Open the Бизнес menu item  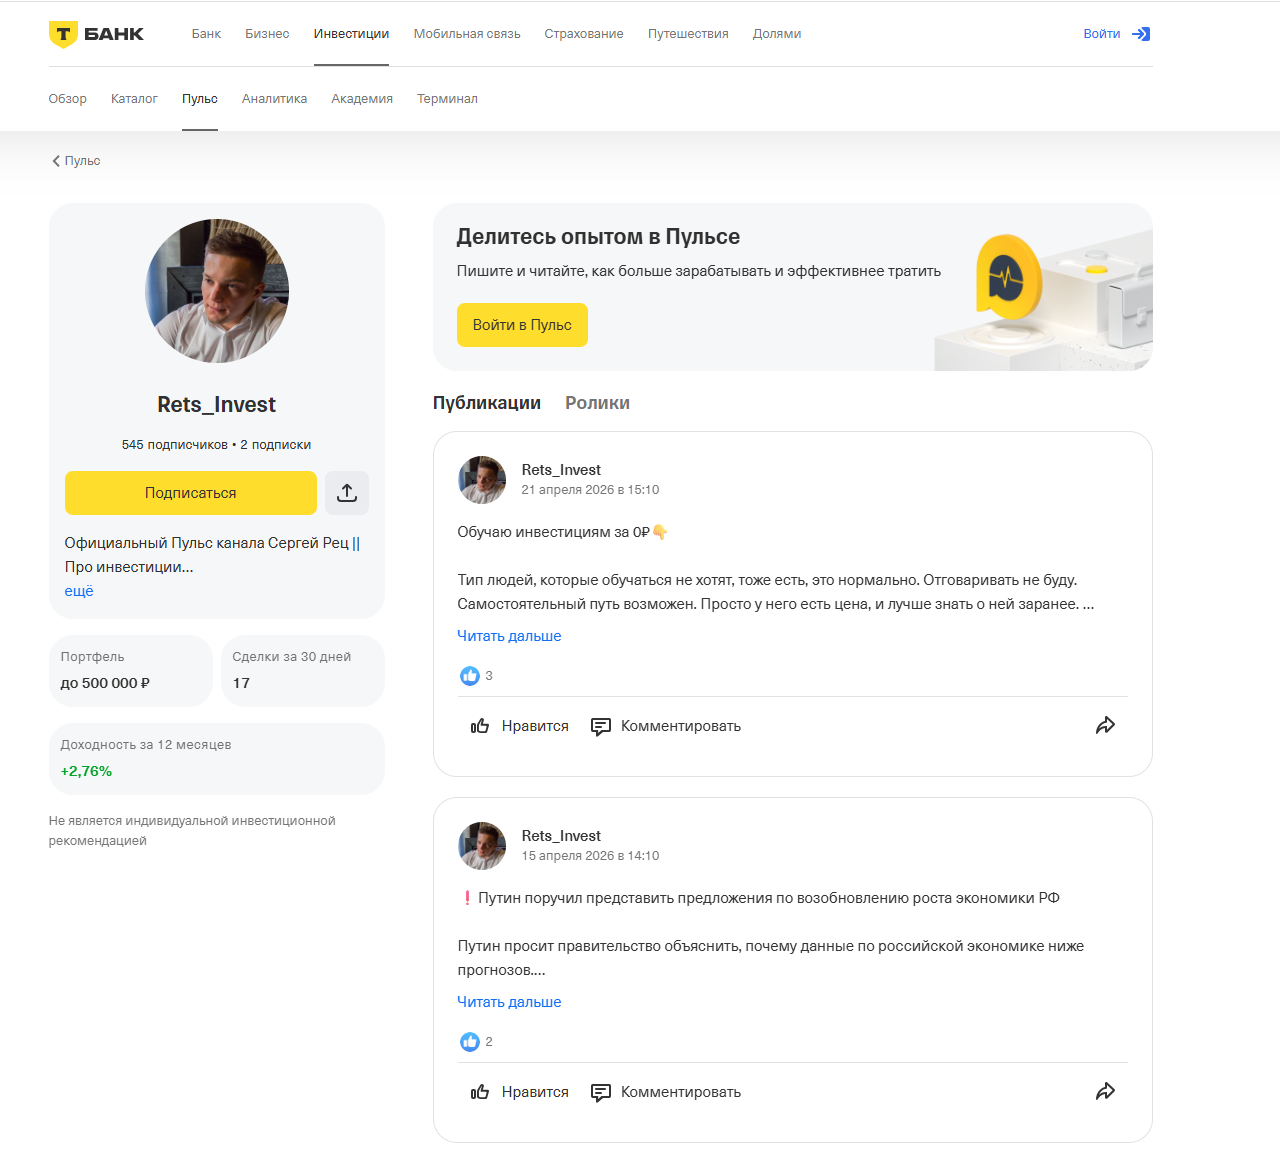[x=267, y=34]
